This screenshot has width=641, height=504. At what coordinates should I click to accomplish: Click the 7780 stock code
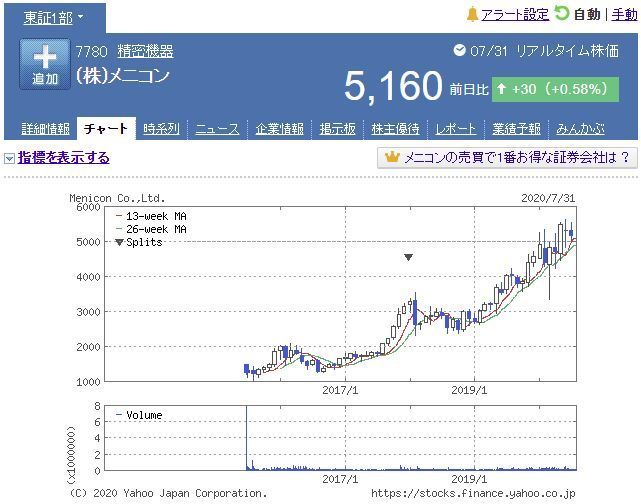[x=92, y=52]
